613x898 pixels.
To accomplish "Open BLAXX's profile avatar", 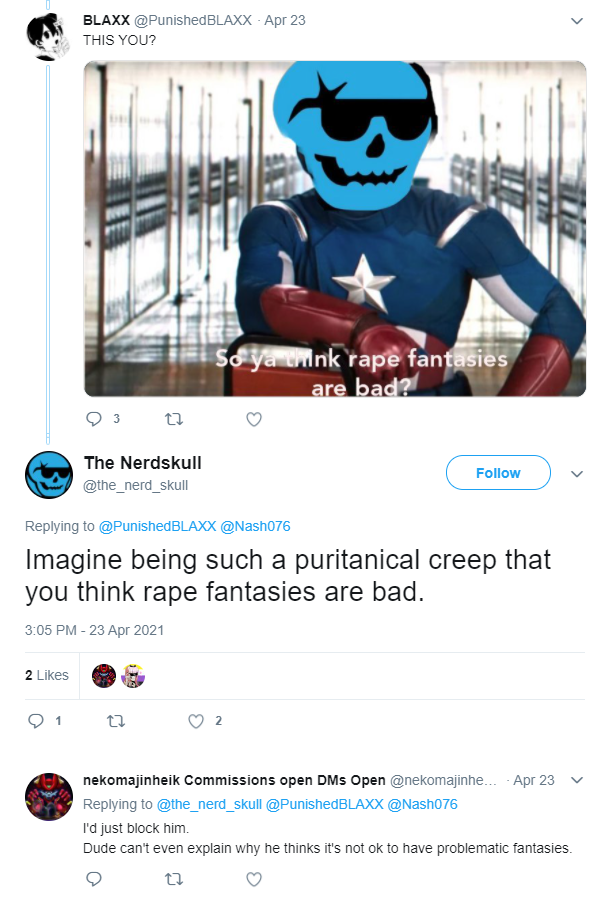I will [x=49, y=37].
